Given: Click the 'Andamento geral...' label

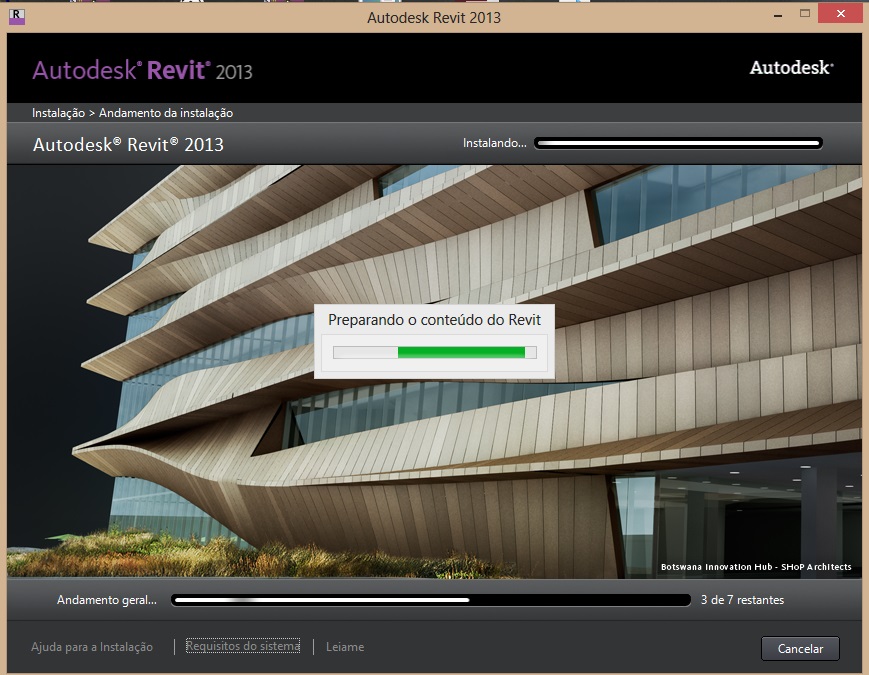Looking at the screenshot, I should click(106, 600).
